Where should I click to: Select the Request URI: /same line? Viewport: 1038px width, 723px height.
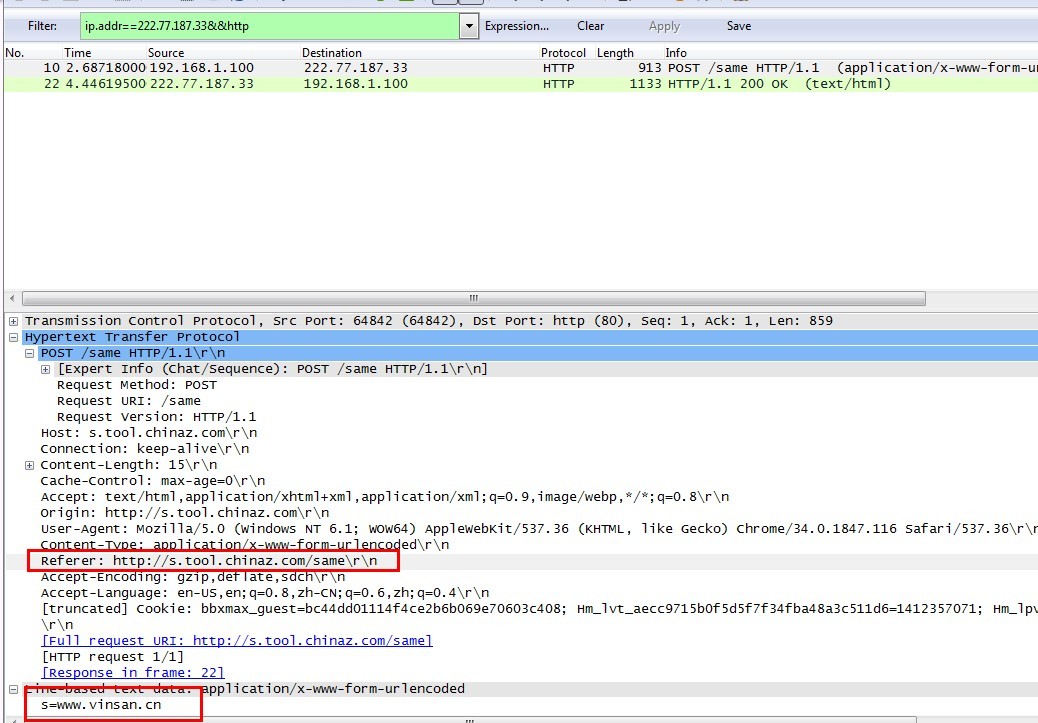pyautogui.click(x=129, y=401)
